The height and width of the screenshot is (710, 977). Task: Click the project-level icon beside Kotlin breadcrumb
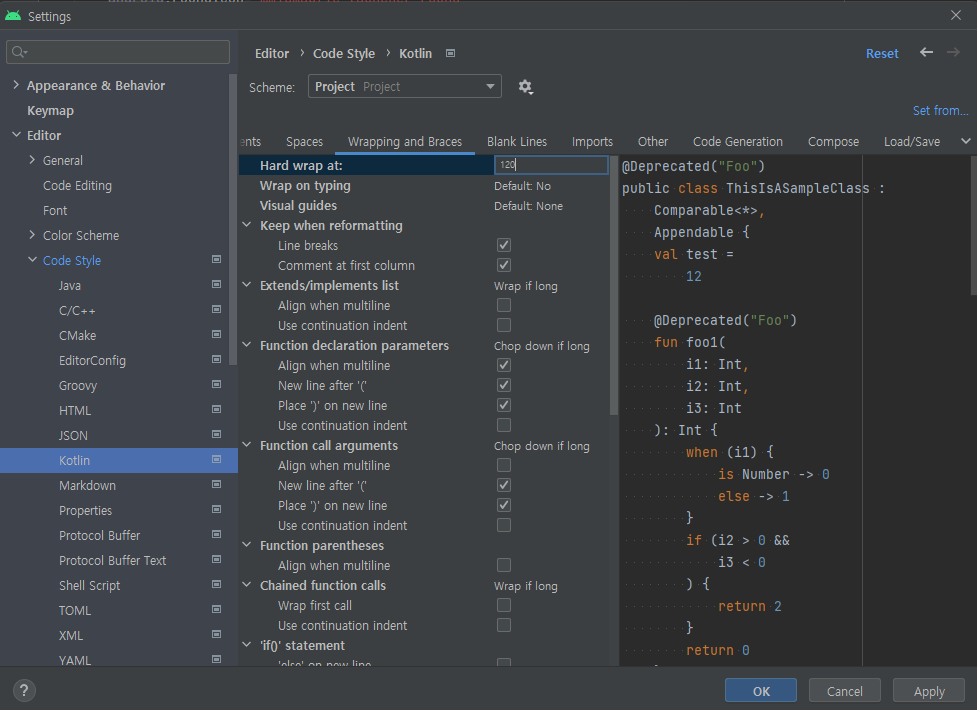coord(450,54)
